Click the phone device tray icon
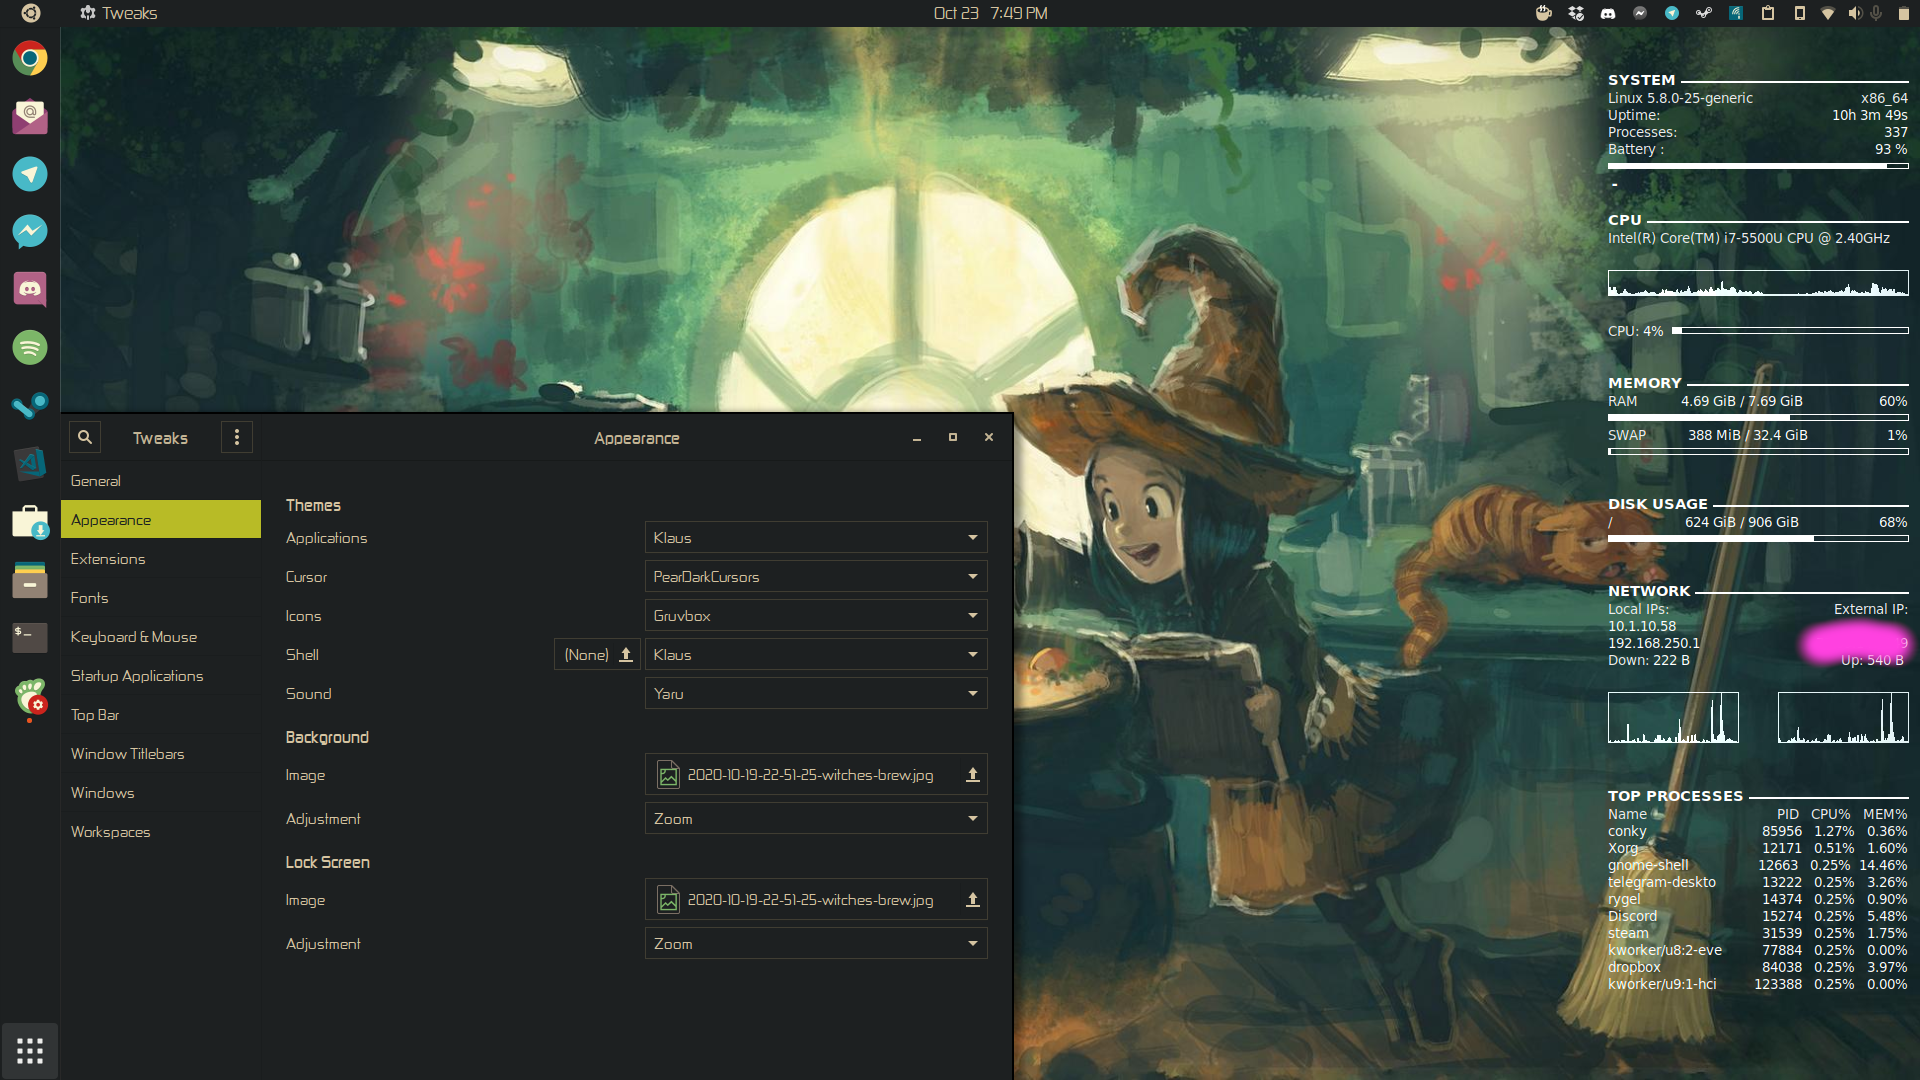Screen dimensions: 1920x1080 coord(1800,13)
